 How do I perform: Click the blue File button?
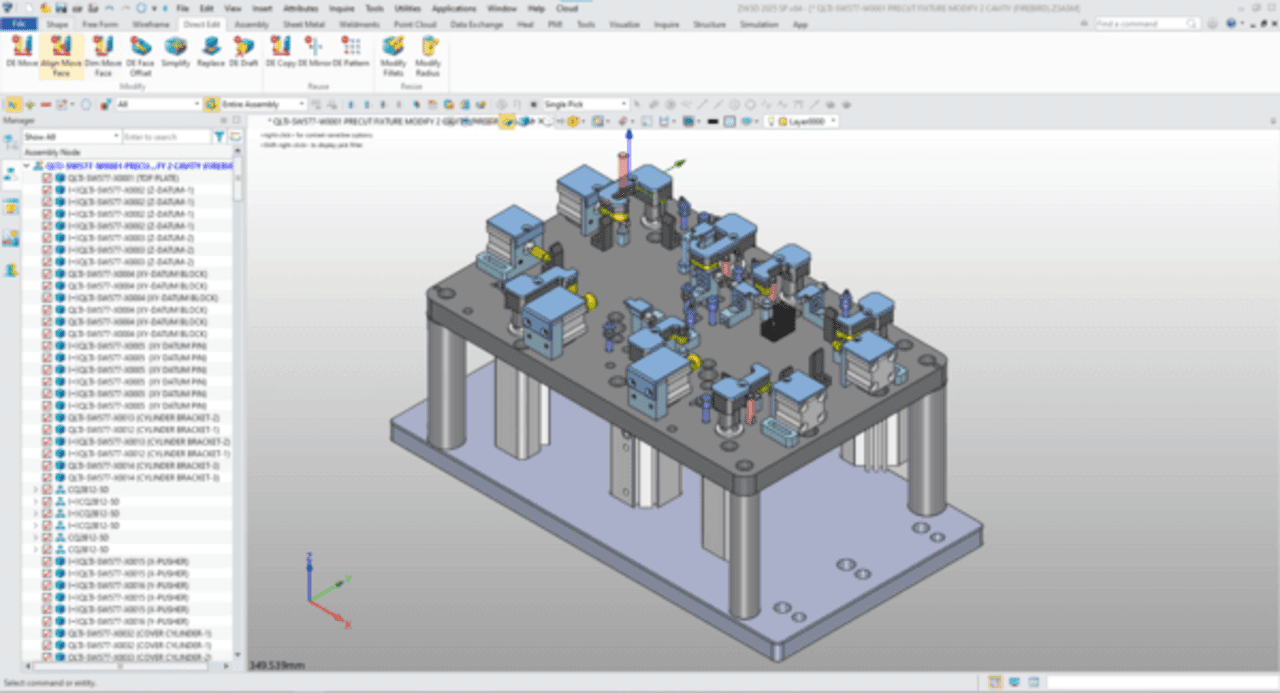tap(18, 23)
